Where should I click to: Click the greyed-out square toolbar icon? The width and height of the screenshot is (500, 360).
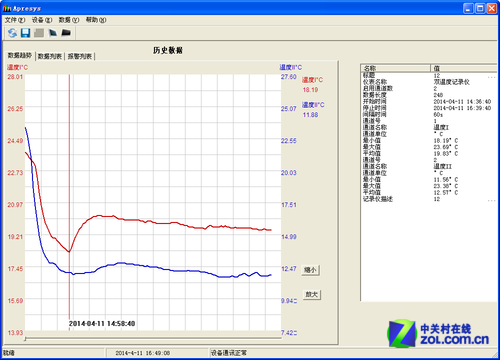tap(39, 33)
